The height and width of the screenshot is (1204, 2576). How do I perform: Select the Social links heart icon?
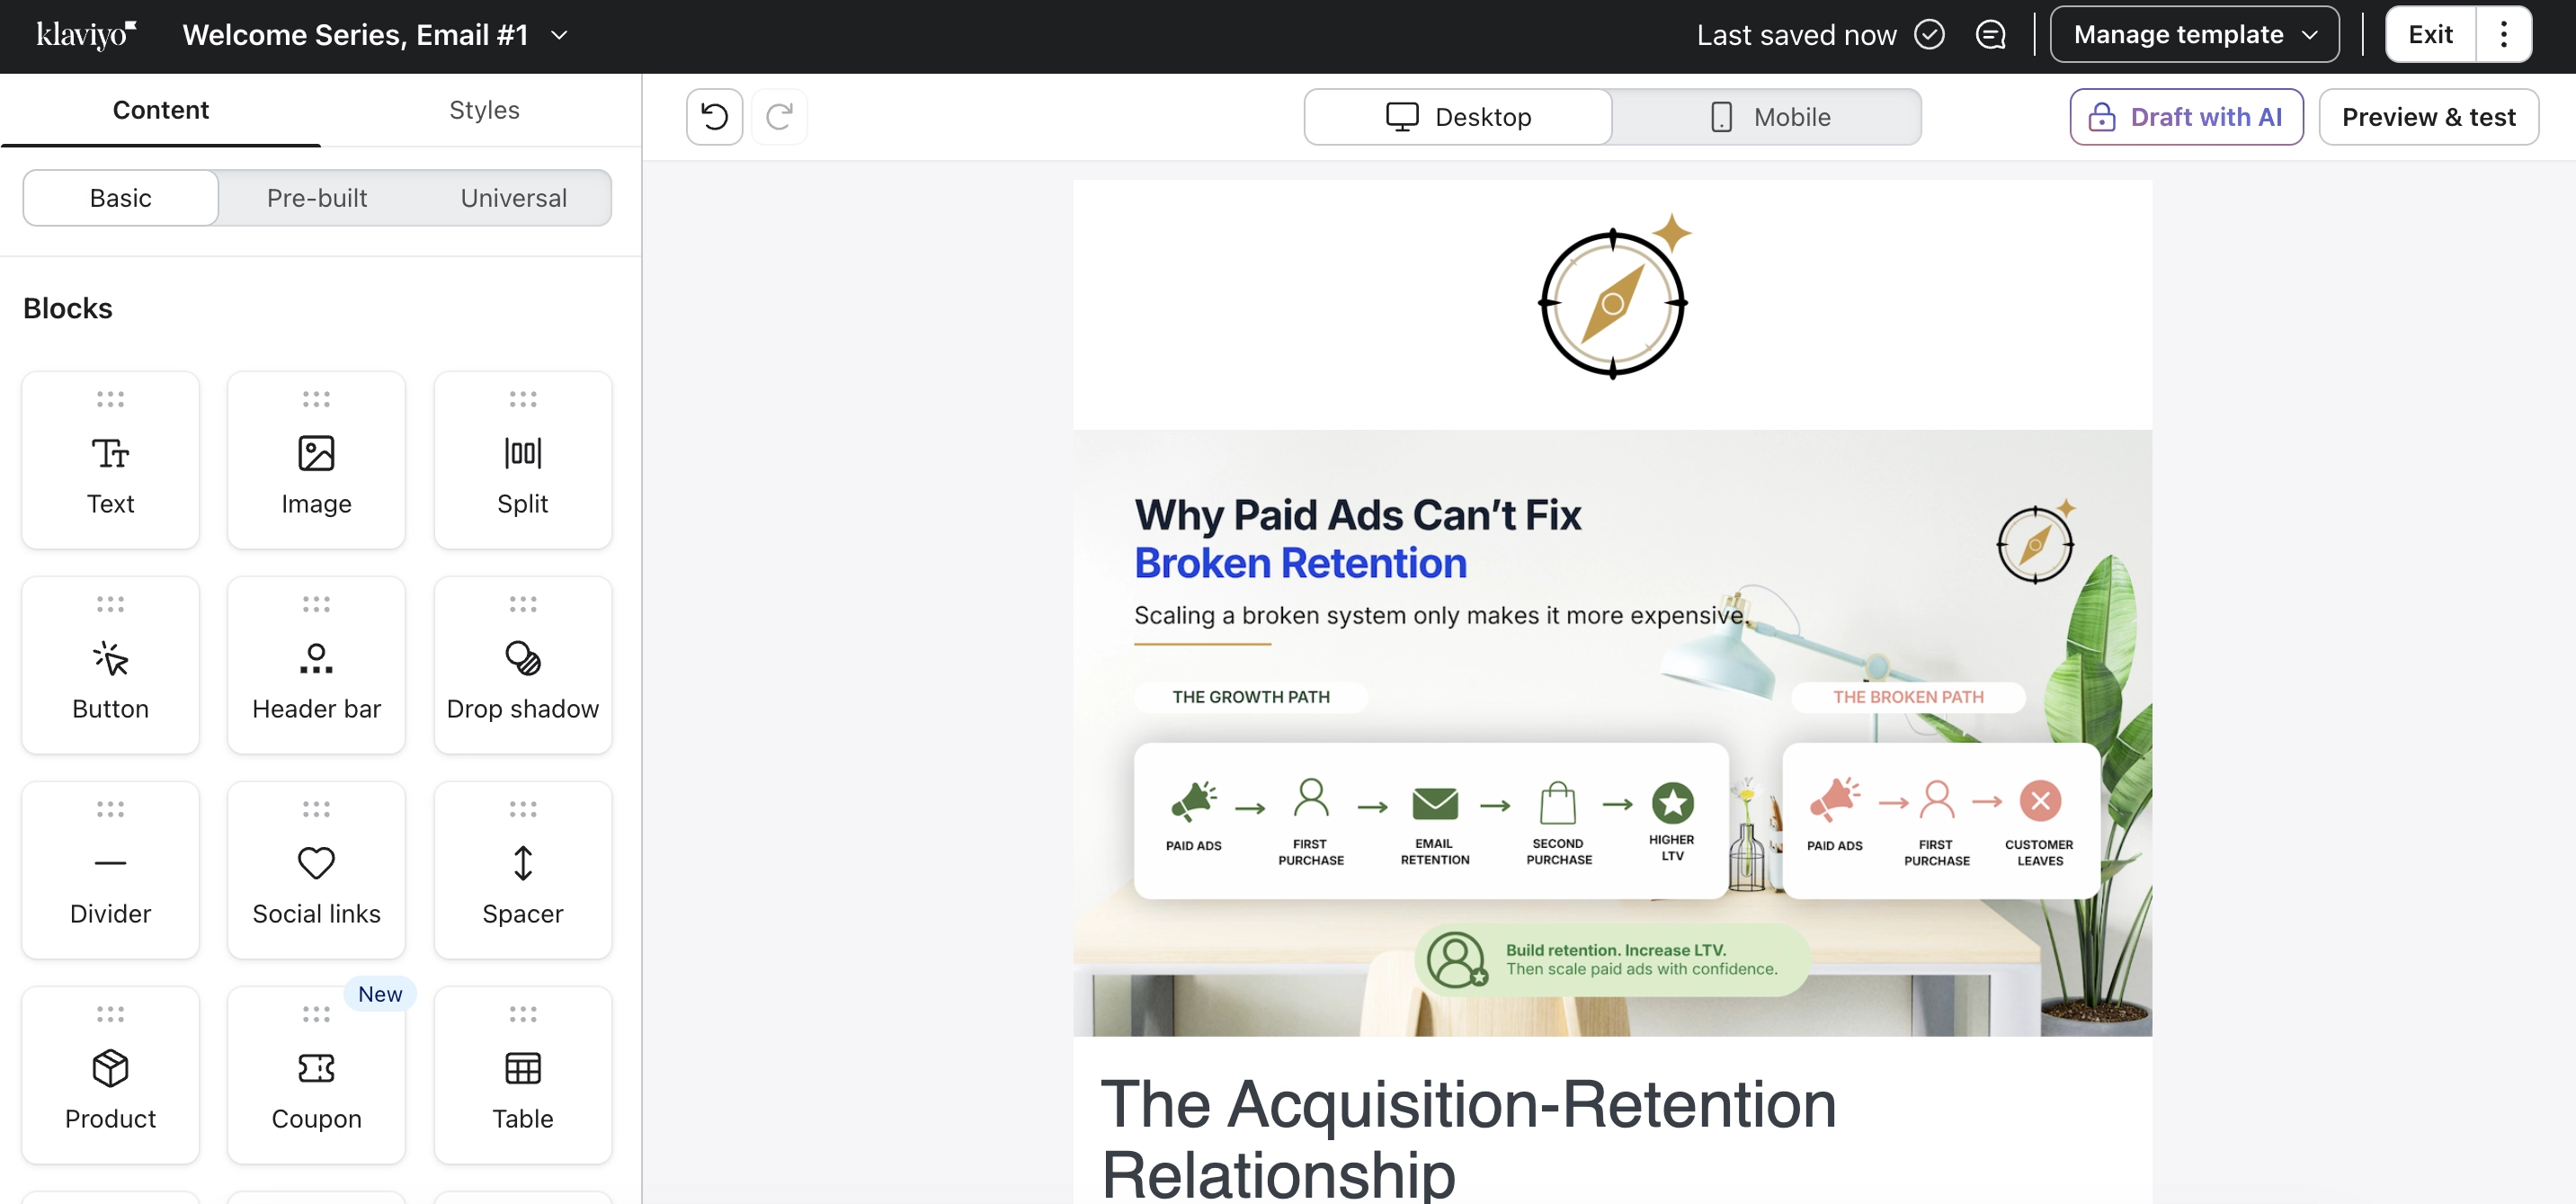pos(316,863)
